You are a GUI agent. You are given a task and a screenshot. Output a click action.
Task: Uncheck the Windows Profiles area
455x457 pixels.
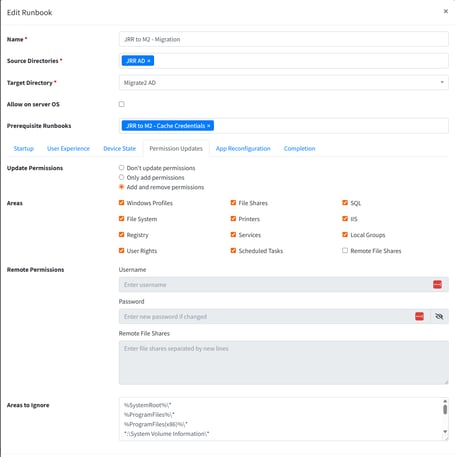pyautogui.click(x=122, y=203)
